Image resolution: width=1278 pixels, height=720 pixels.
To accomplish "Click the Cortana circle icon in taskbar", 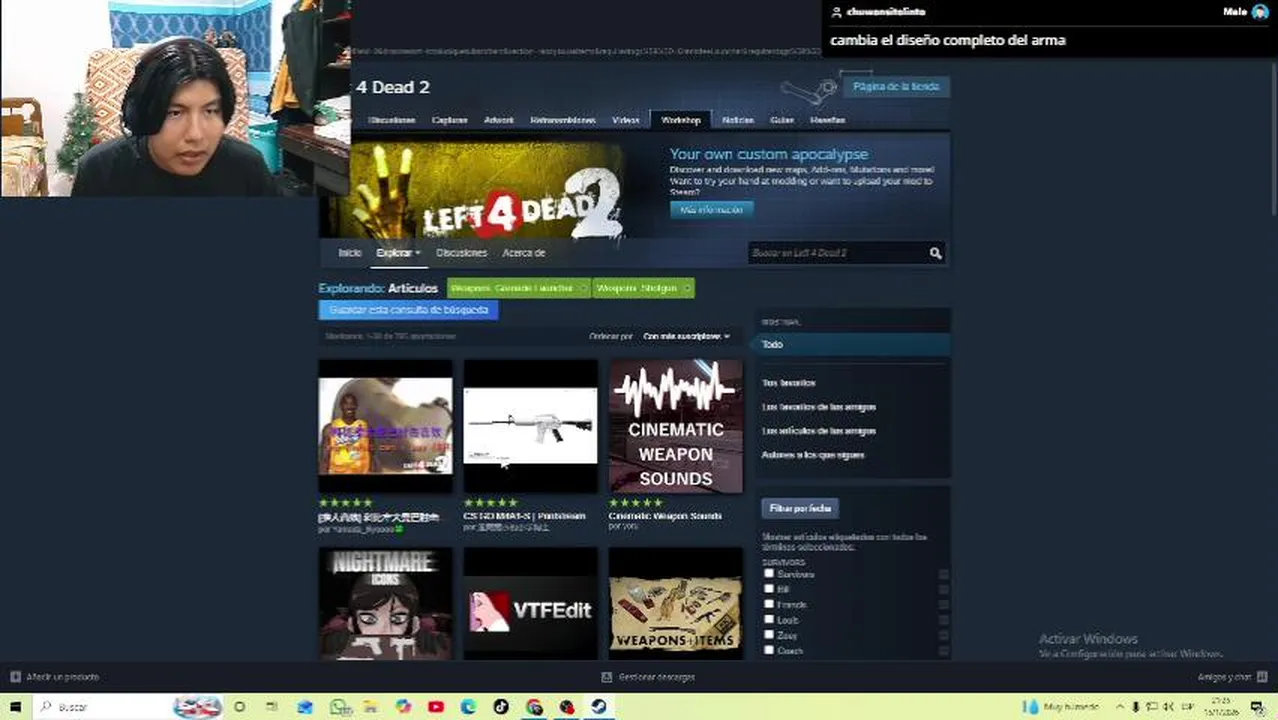I will pos(239,707).
